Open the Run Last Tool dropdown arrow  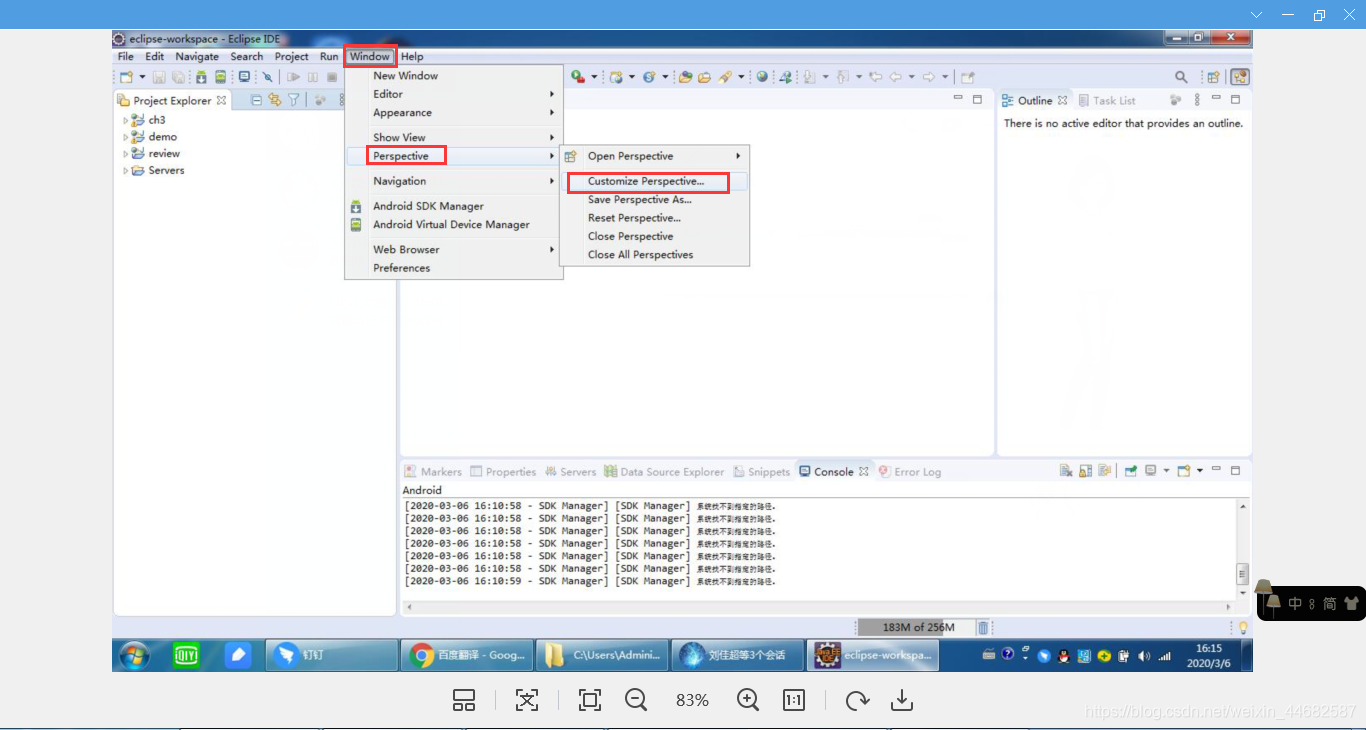click(594, 77)
